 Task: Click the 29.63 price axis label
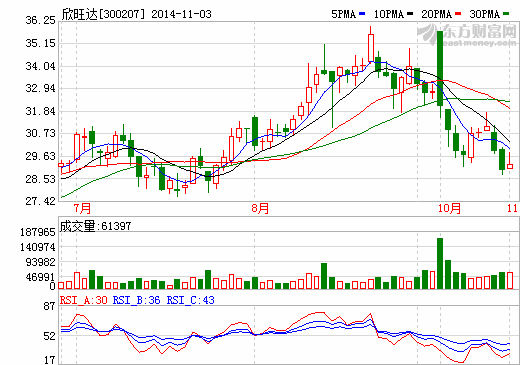click(x=40, y=156)
